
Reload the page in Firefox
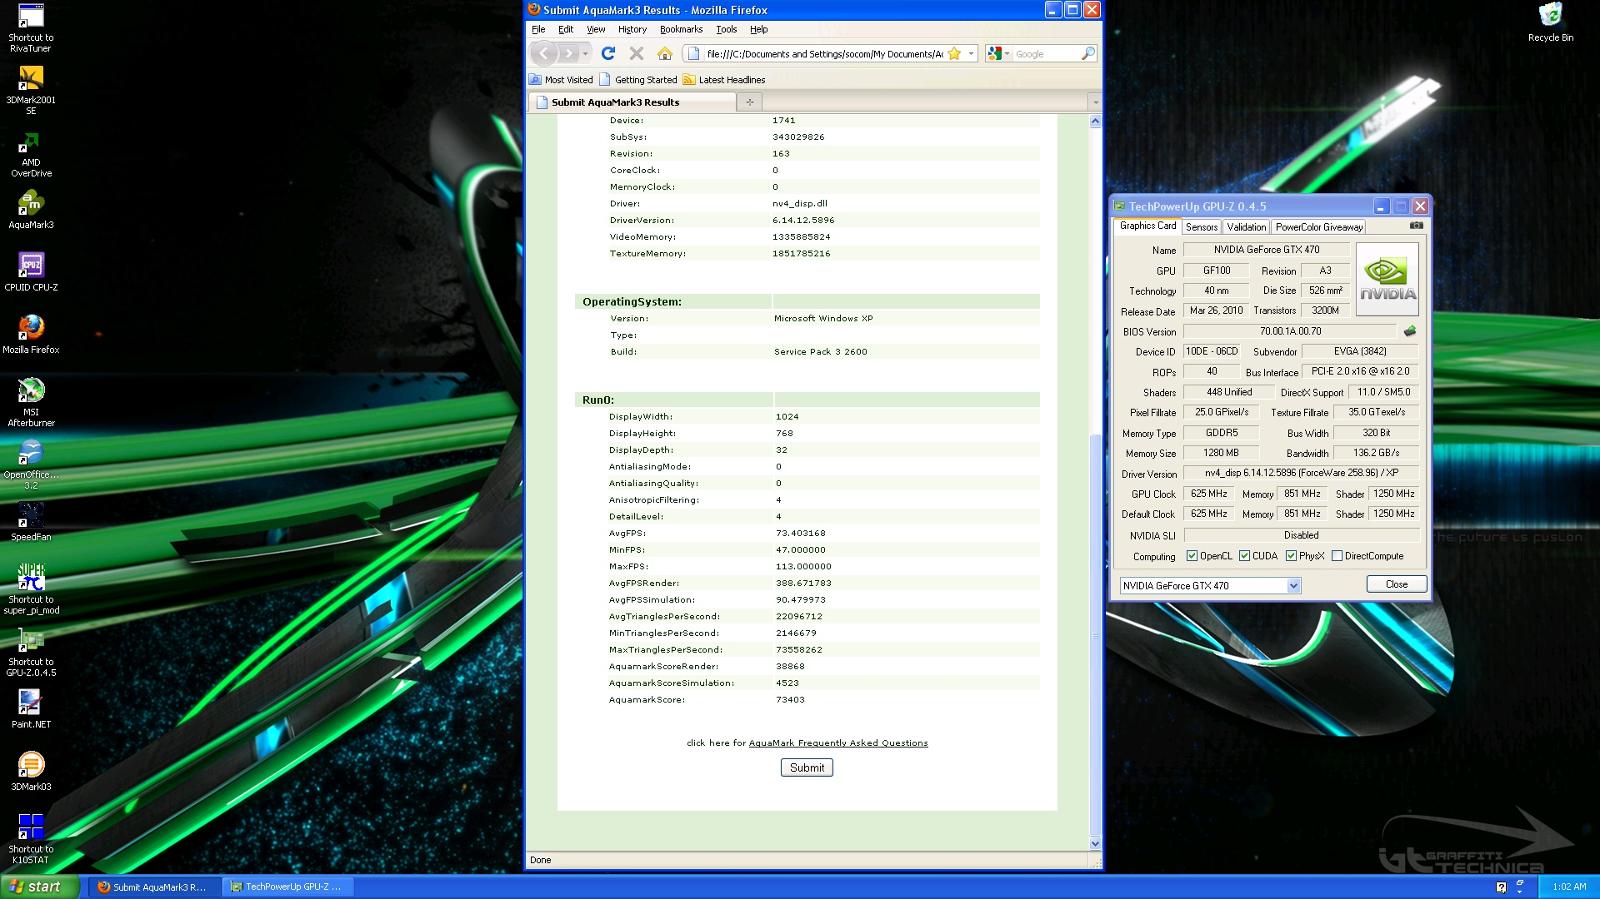(608, 54)
